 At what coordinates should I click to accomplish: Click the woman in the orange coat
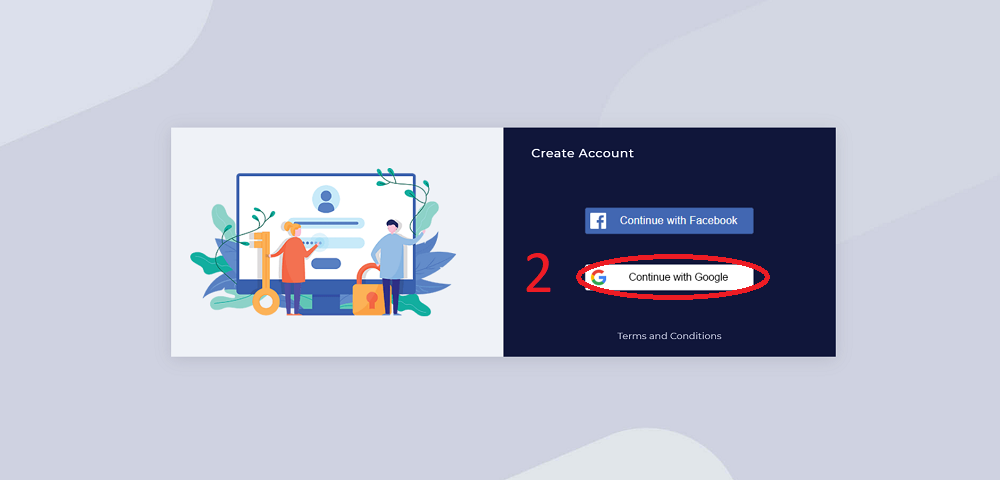click(294, 267)
